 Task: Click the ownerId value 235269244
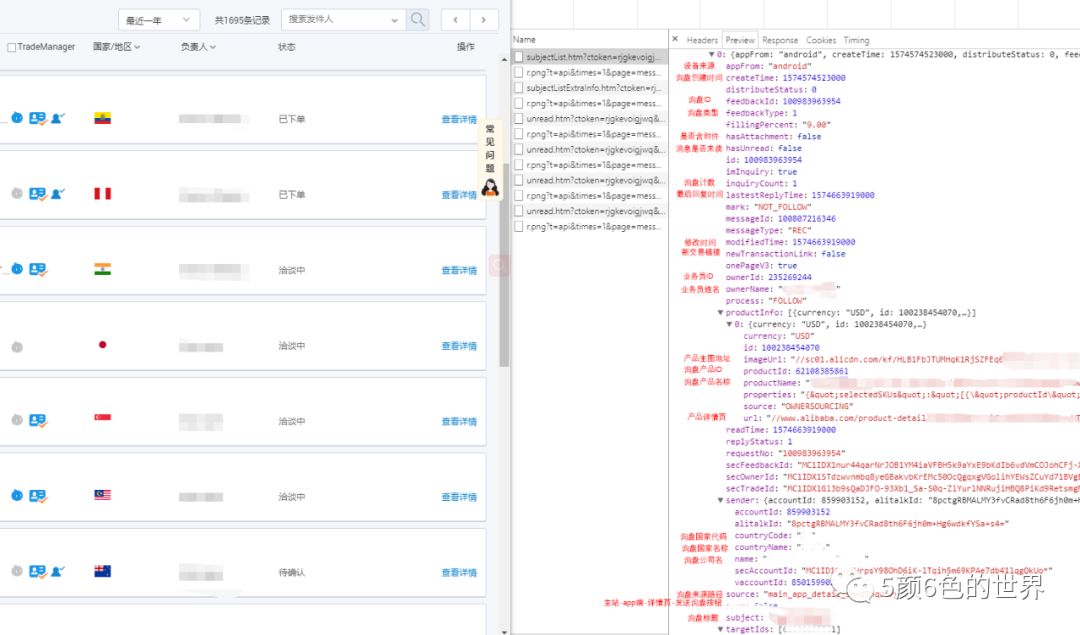(791, 278)
